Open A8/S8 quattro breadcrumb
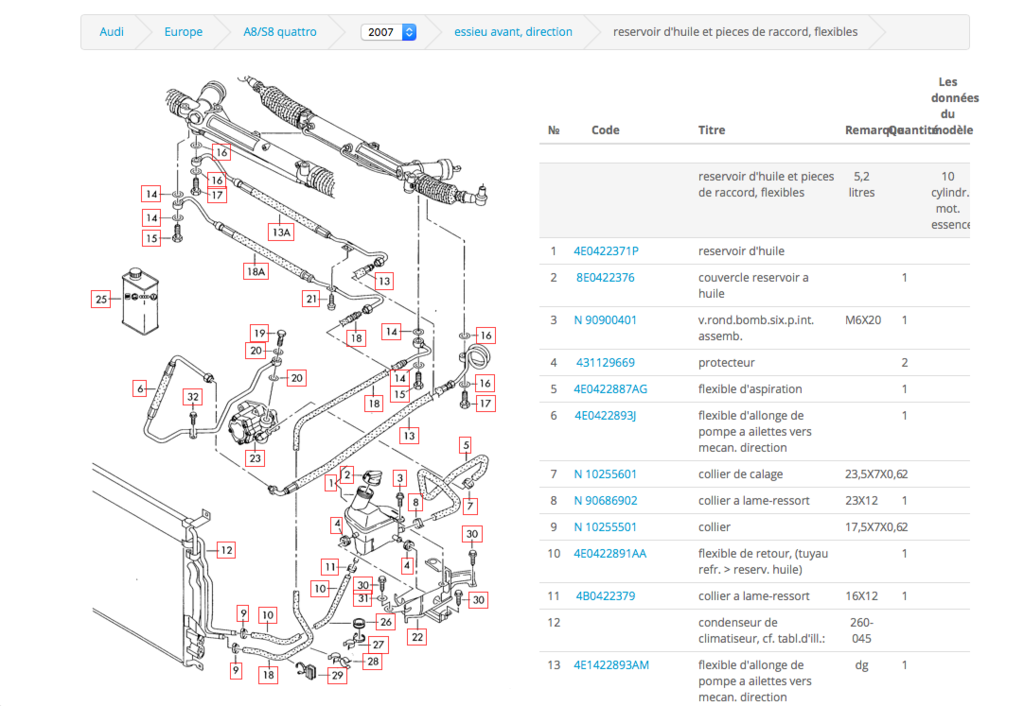 point(280,32)
